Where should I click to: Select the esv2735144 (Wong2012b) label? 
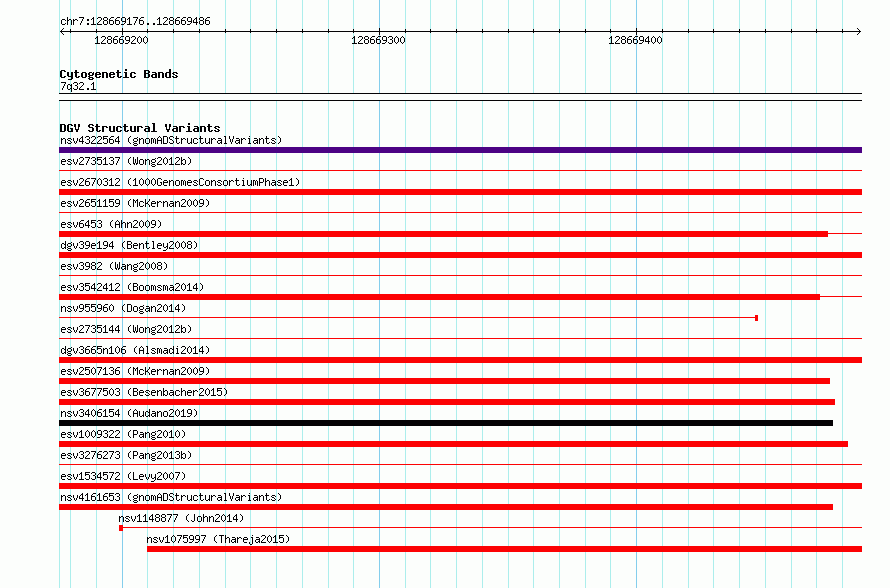click(x=126, y=329)
